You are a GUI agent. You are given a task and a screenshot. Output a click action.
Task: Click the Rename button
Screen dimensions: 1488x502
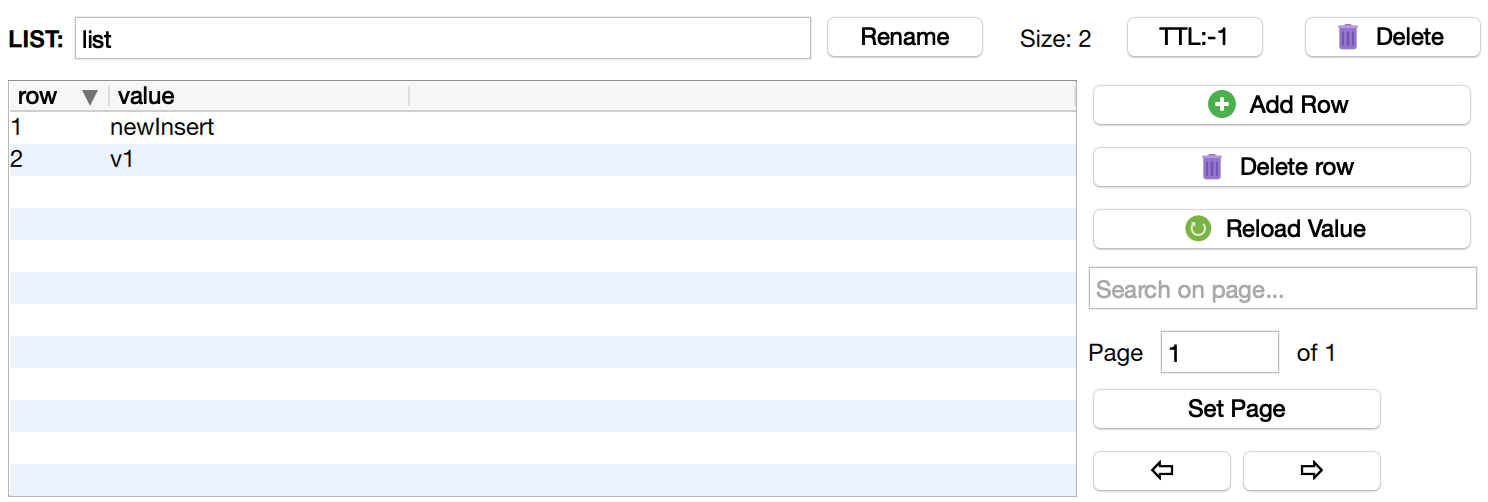[x=904, y=38]
